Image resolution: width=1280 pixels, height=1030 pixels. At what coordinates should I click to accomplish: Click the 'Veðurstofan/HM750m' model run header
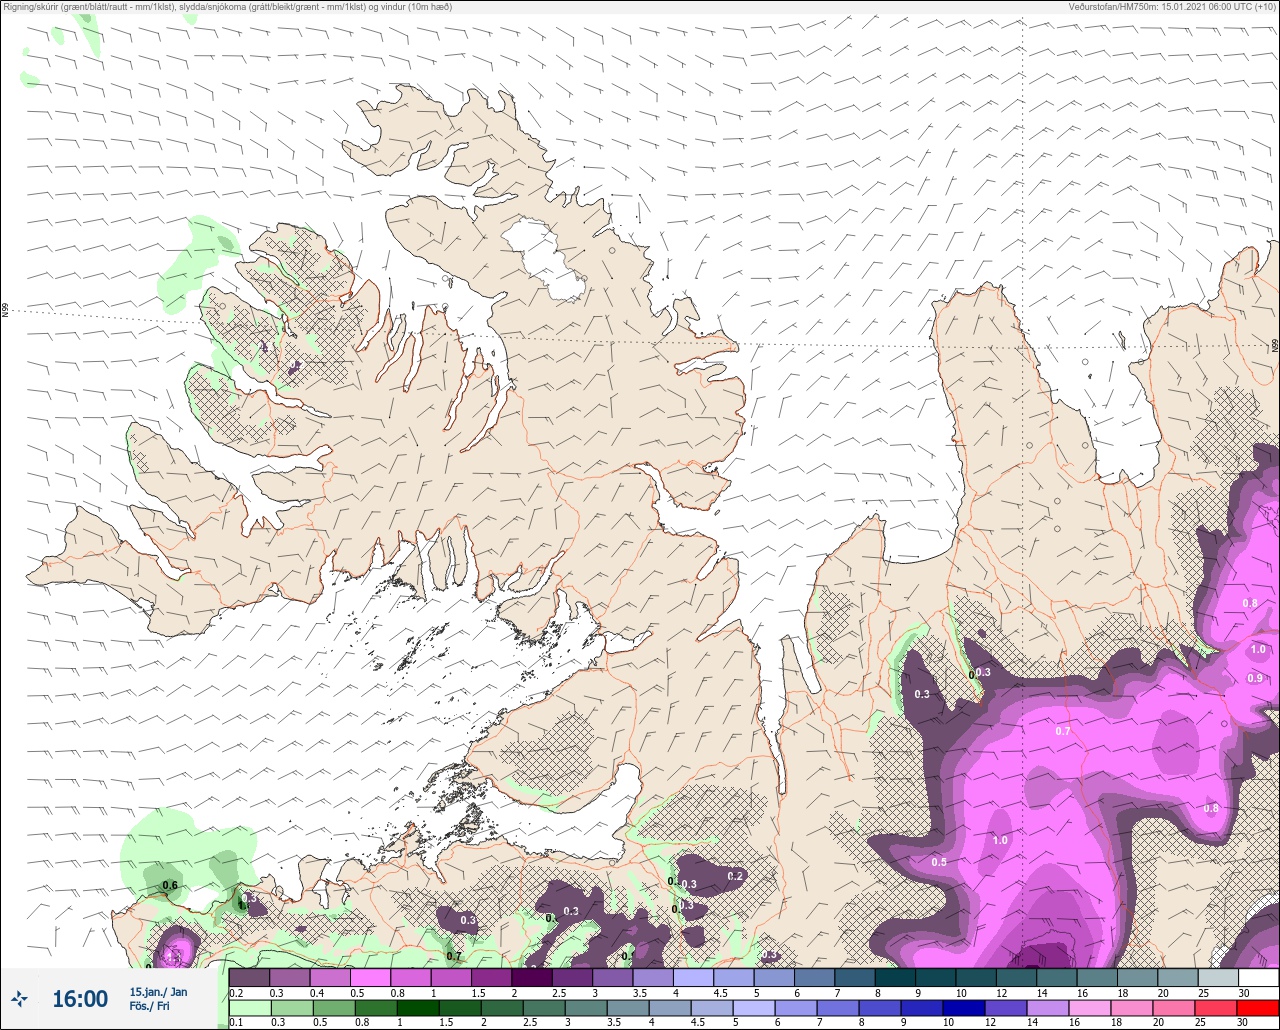(1172, 7)
